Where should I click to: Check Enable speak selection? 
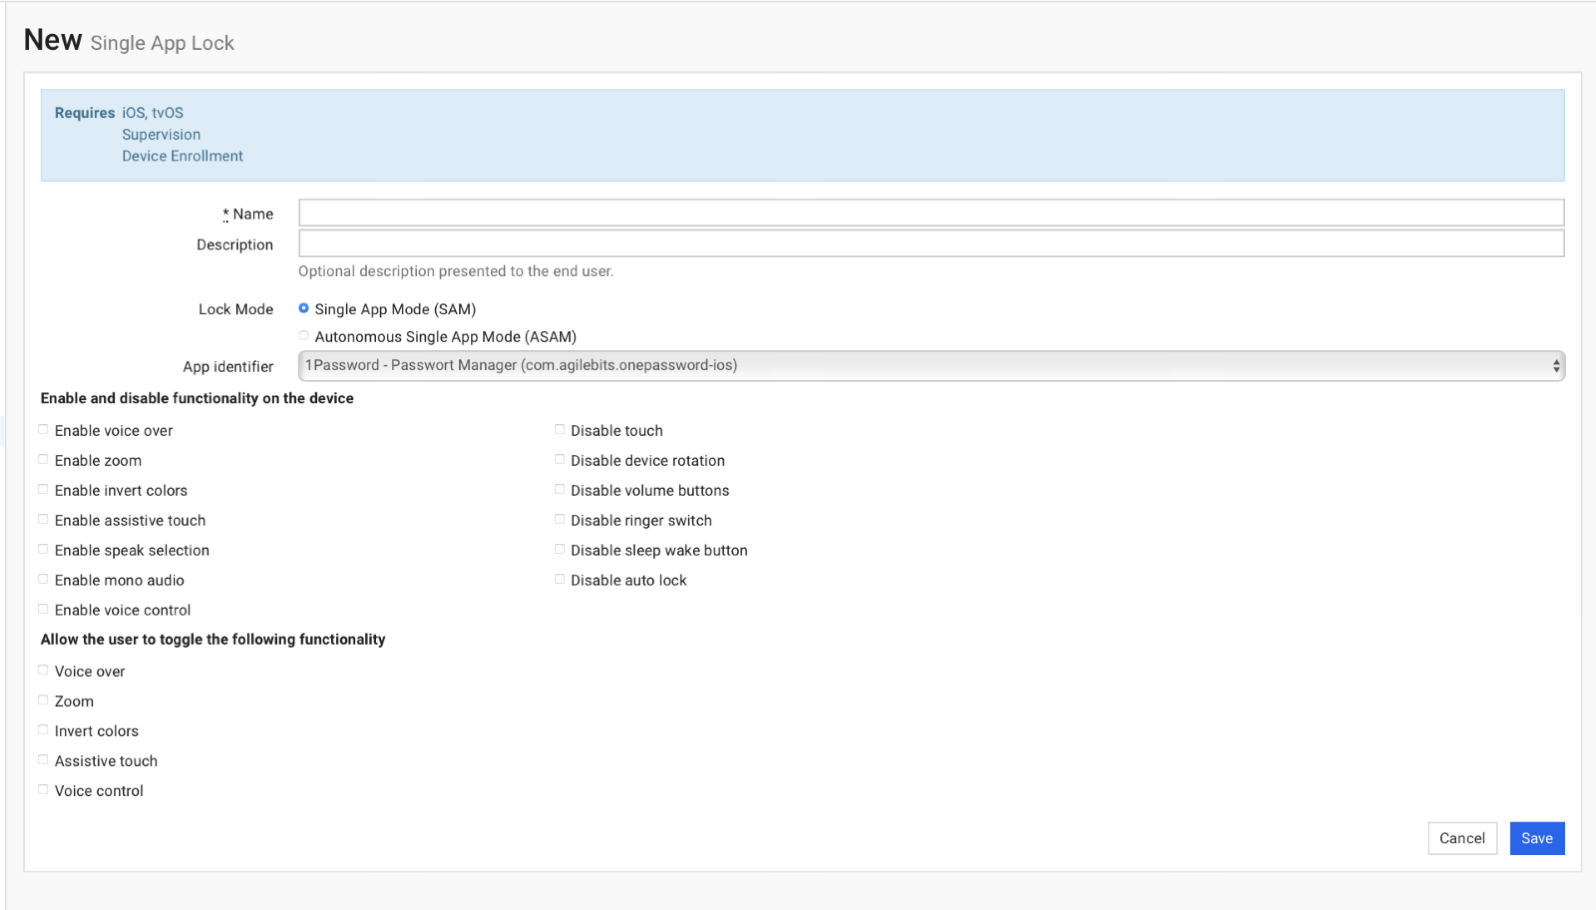coord(43,549)
